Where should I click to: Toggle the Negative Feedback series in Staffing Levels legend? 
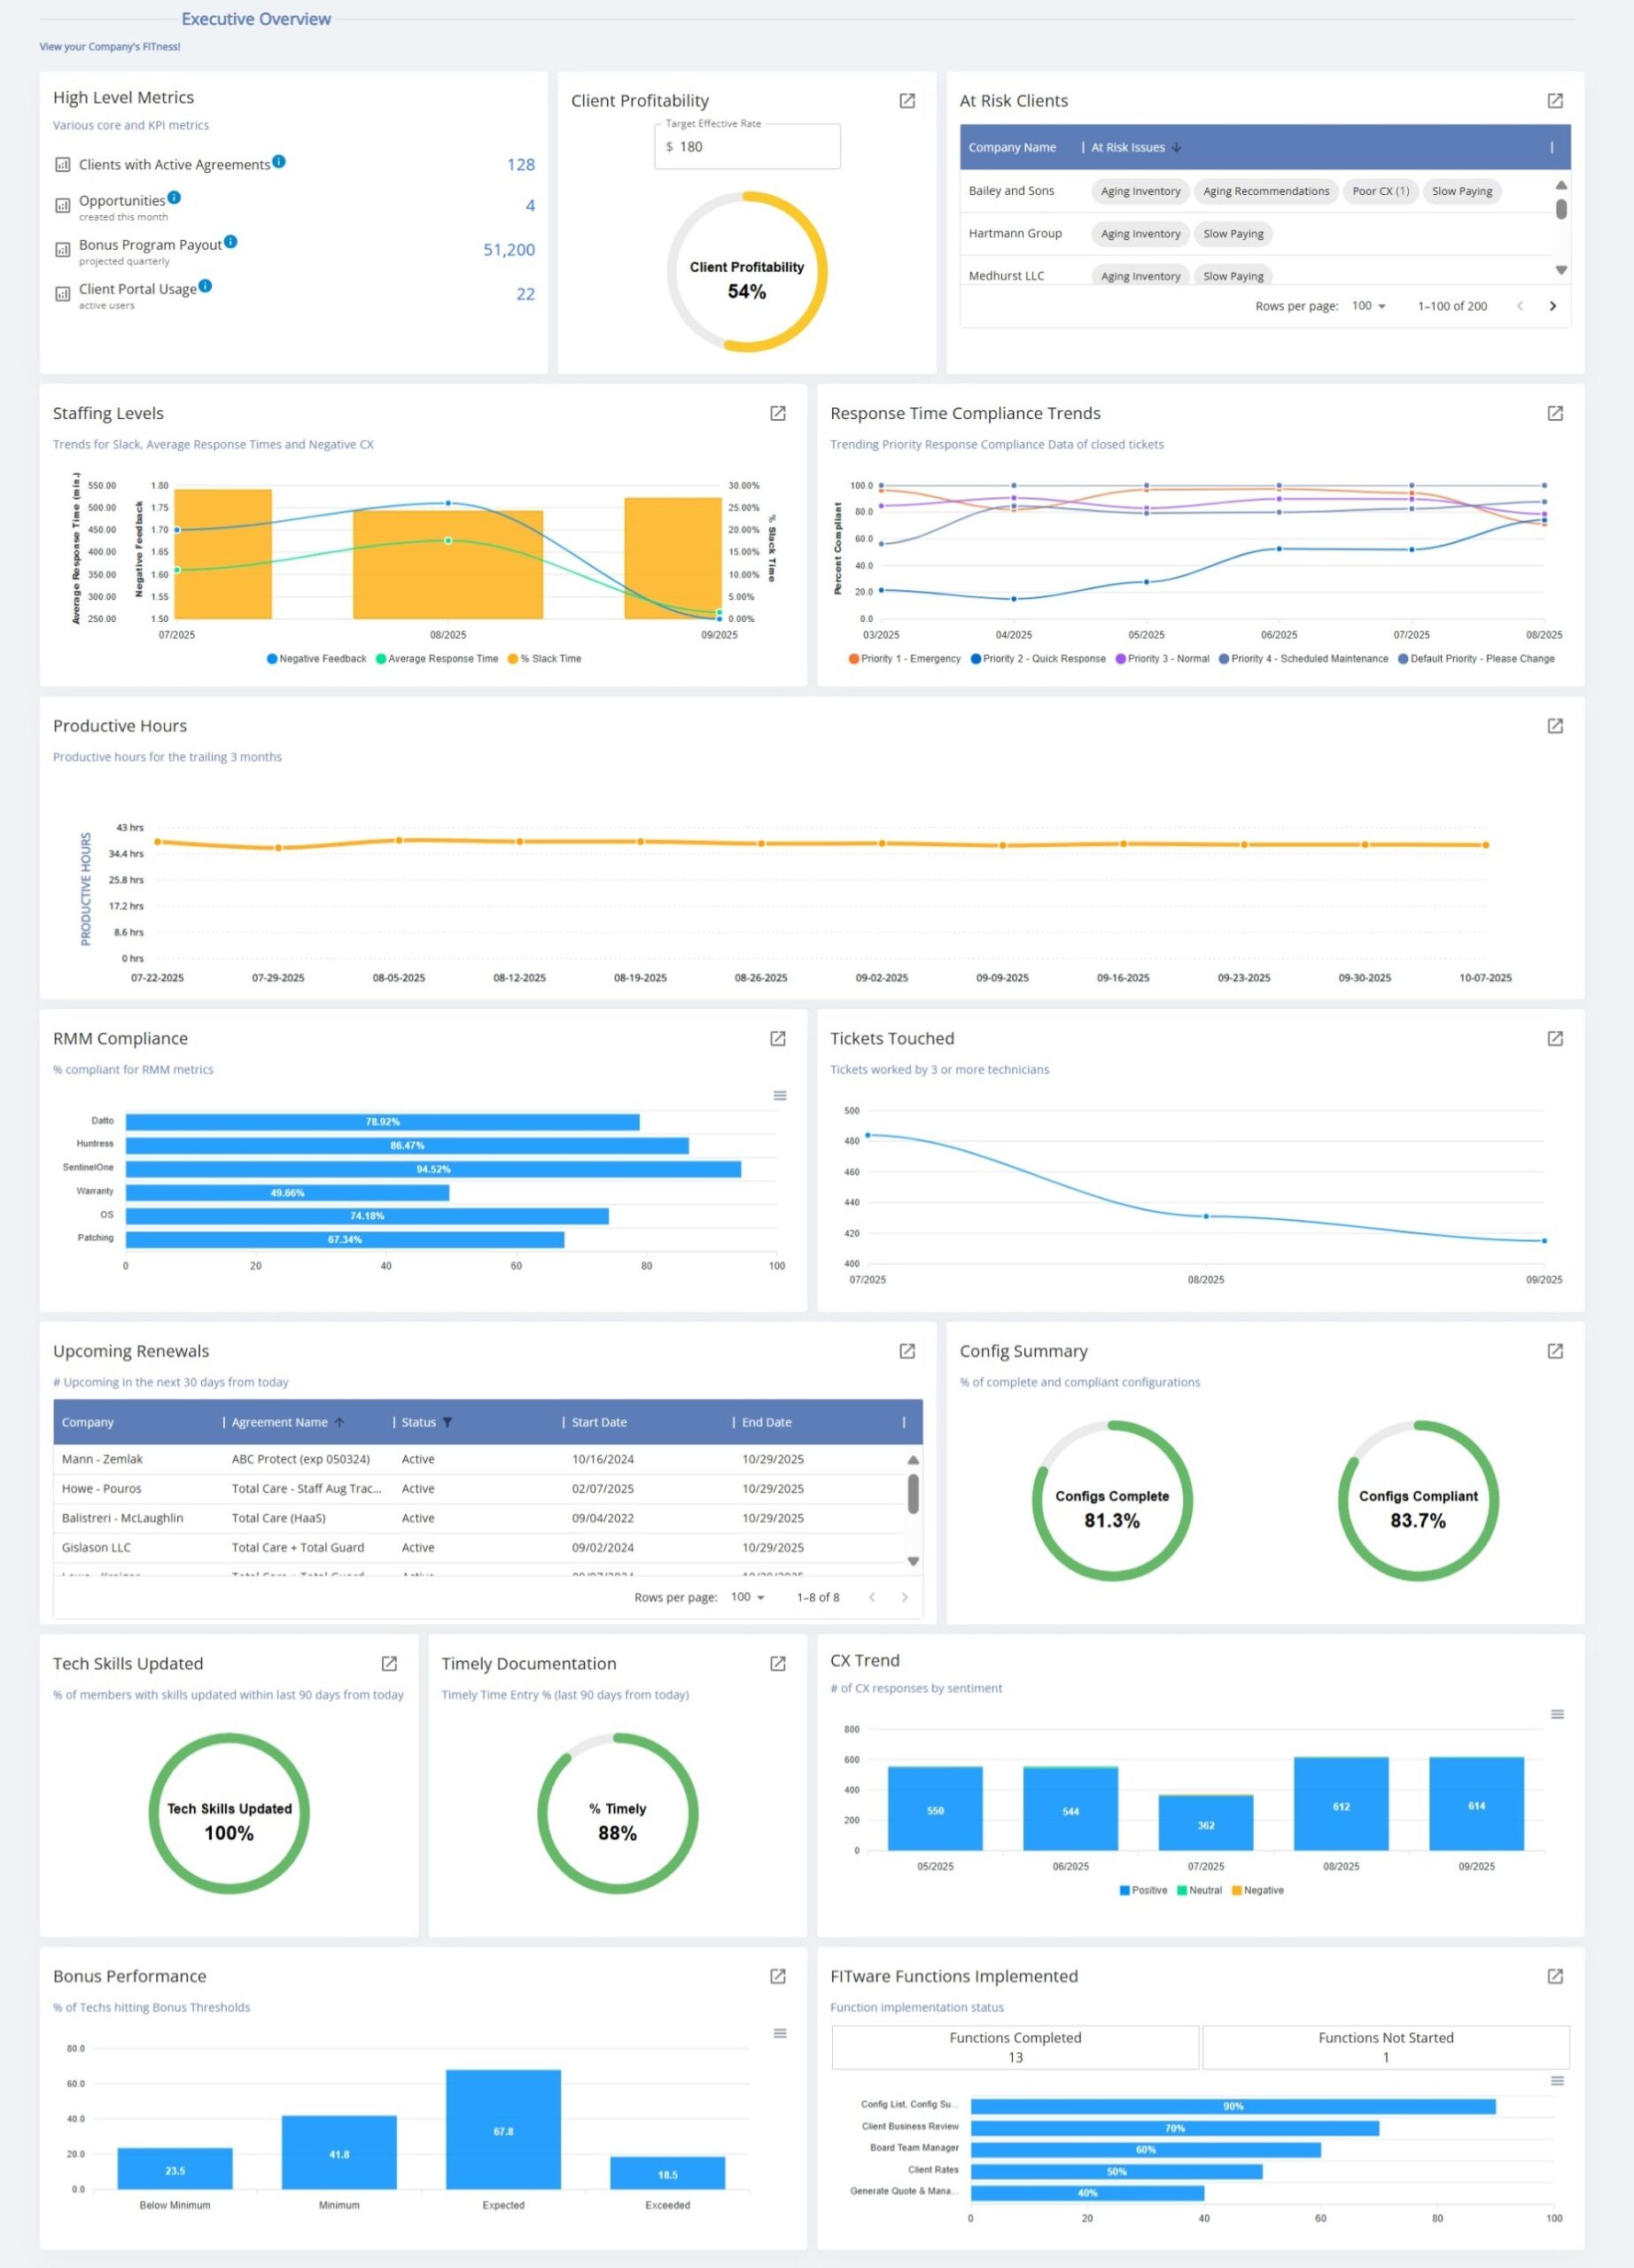click(x=317, y=659)
